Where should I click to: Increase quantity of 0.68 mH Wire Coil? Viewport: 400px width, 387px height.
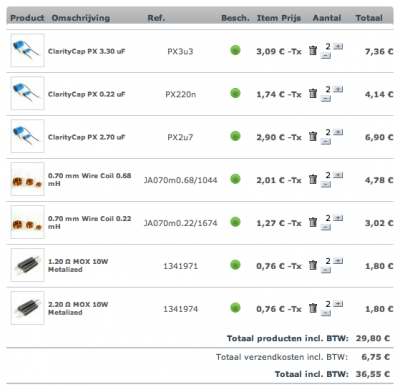coord(338,175)
